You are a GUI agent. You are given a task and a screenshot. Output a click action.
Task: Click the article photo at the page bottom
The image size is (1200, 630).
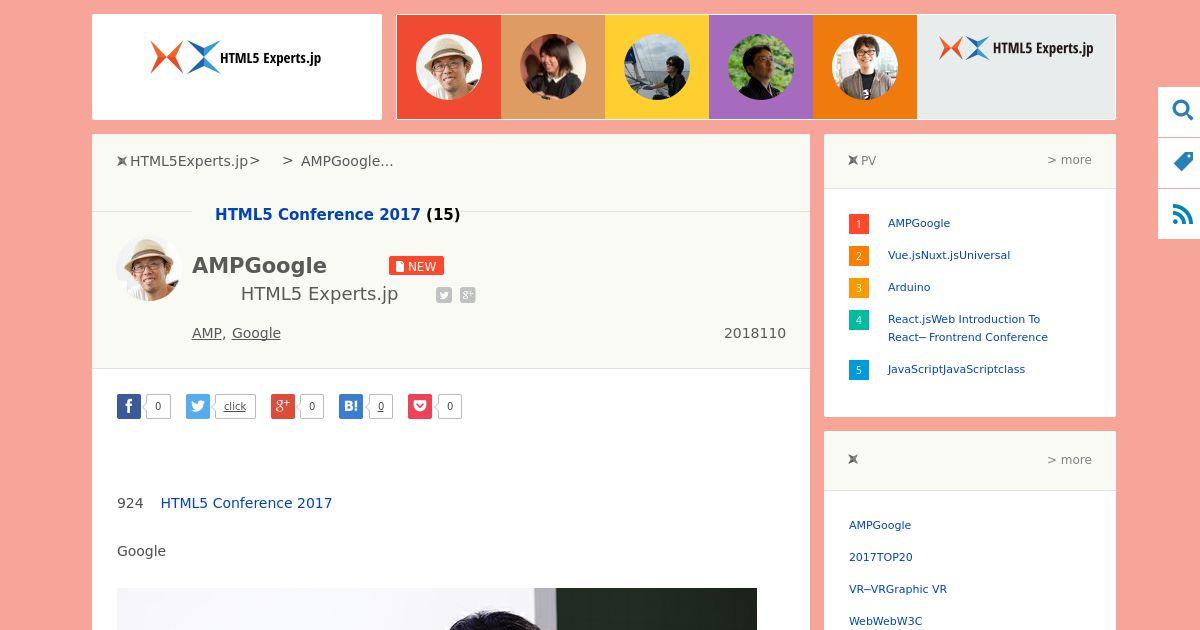tap(437, 609)
